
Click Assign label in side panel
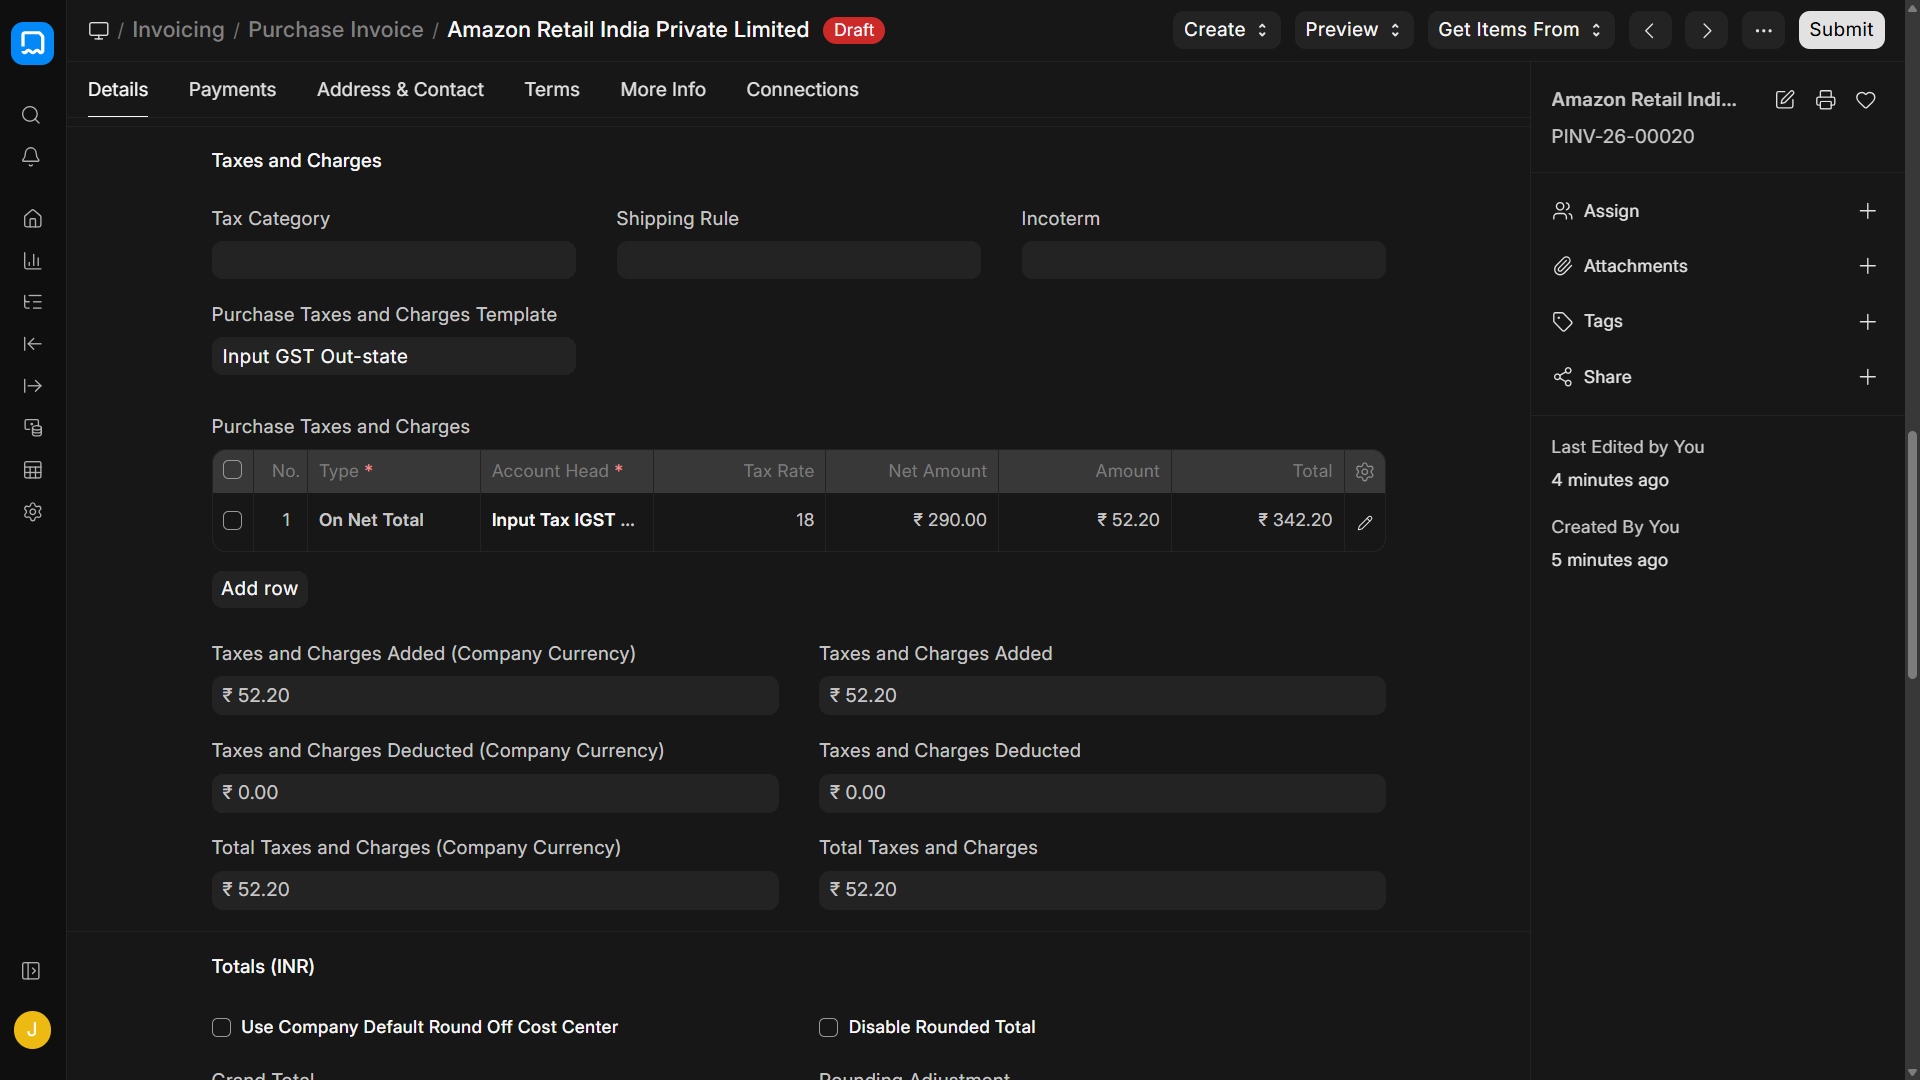click(x=1611, y=211)
